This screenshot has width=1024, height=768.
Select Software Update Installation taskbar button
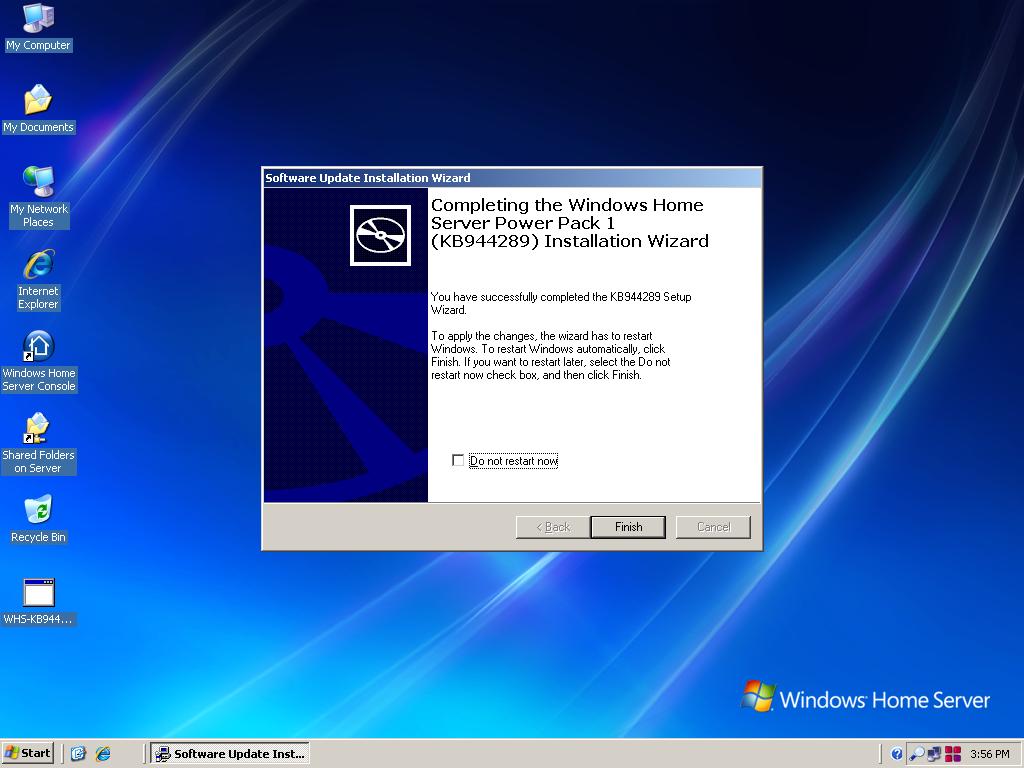(x=229, y=753)
